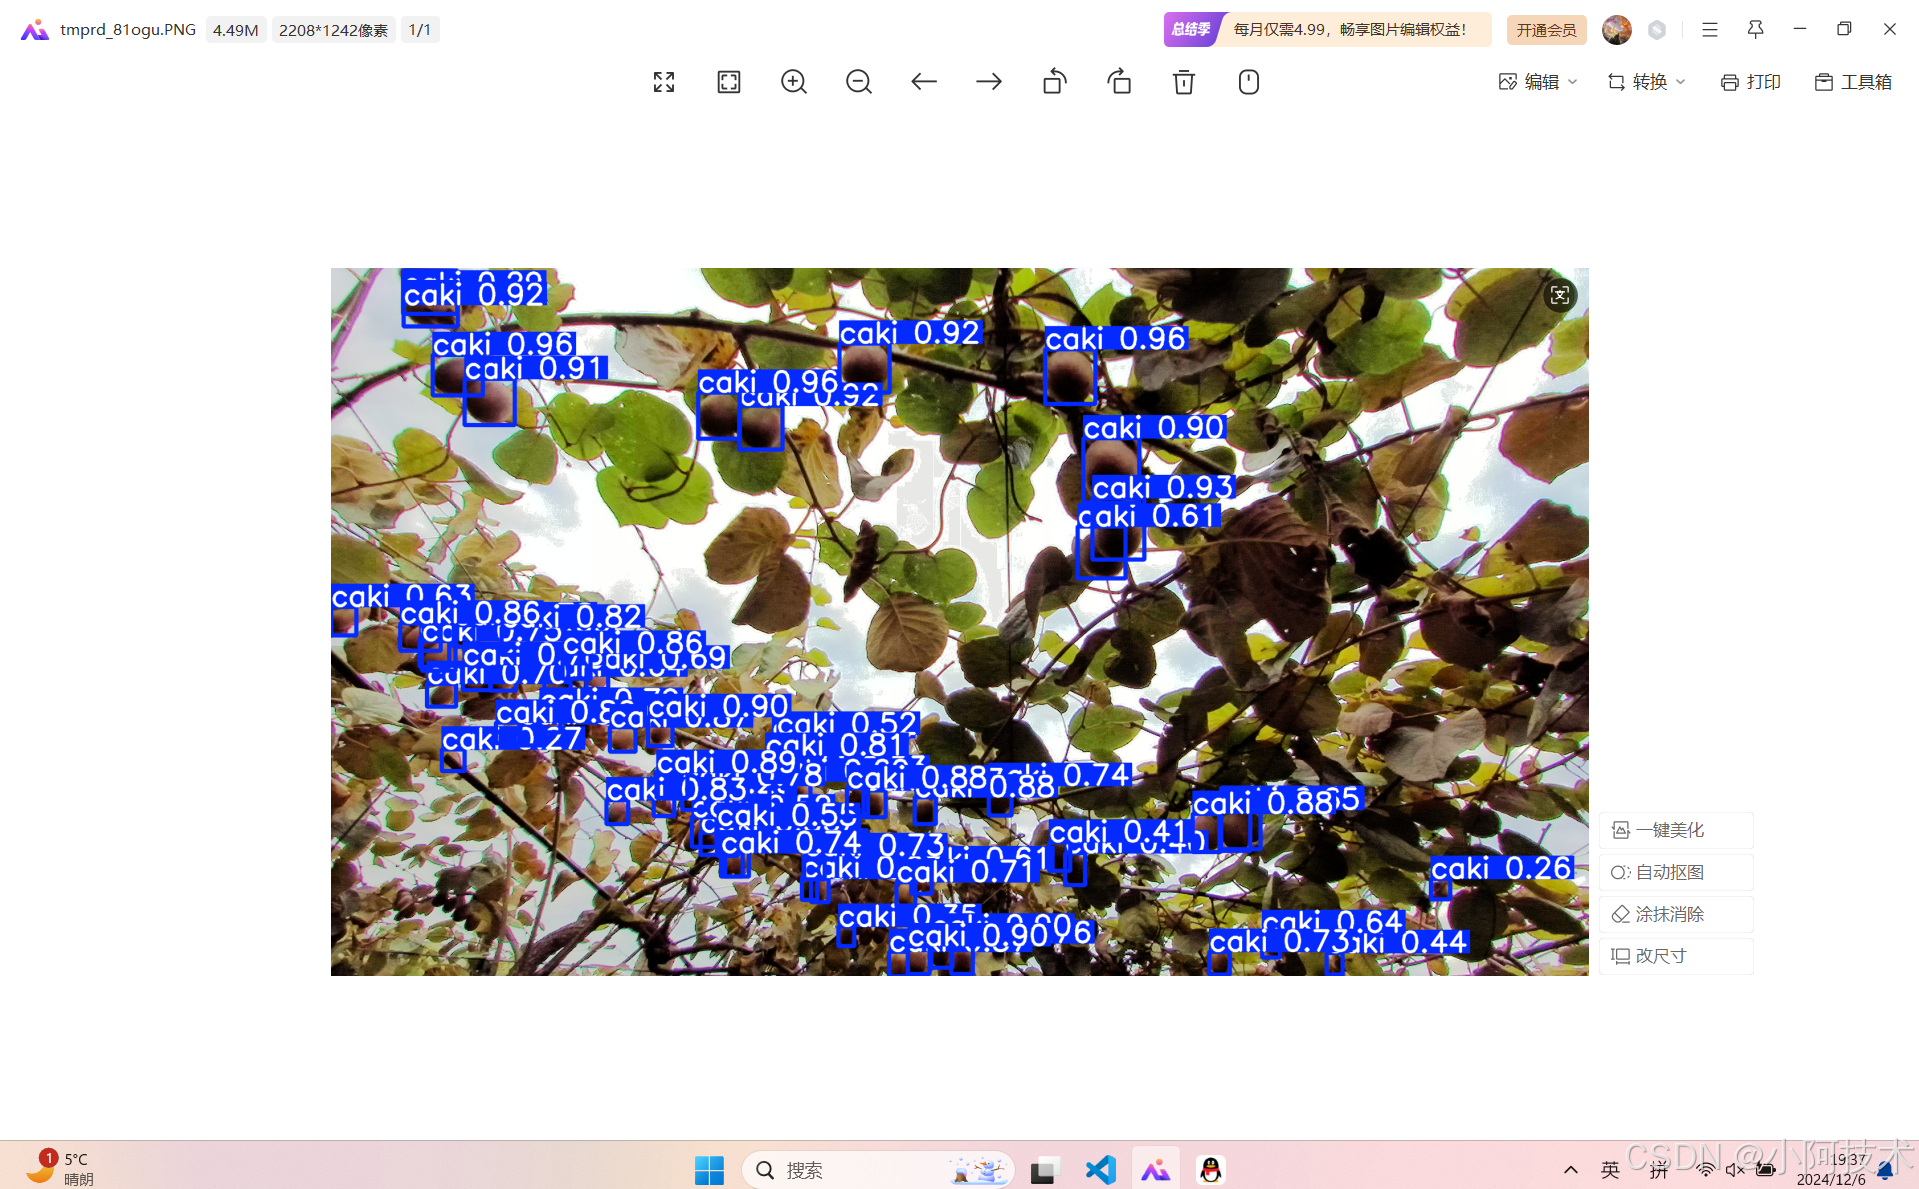Go to previous image arrow
The height and width of the screenshot is (1189, 1919).
point(924,82)
